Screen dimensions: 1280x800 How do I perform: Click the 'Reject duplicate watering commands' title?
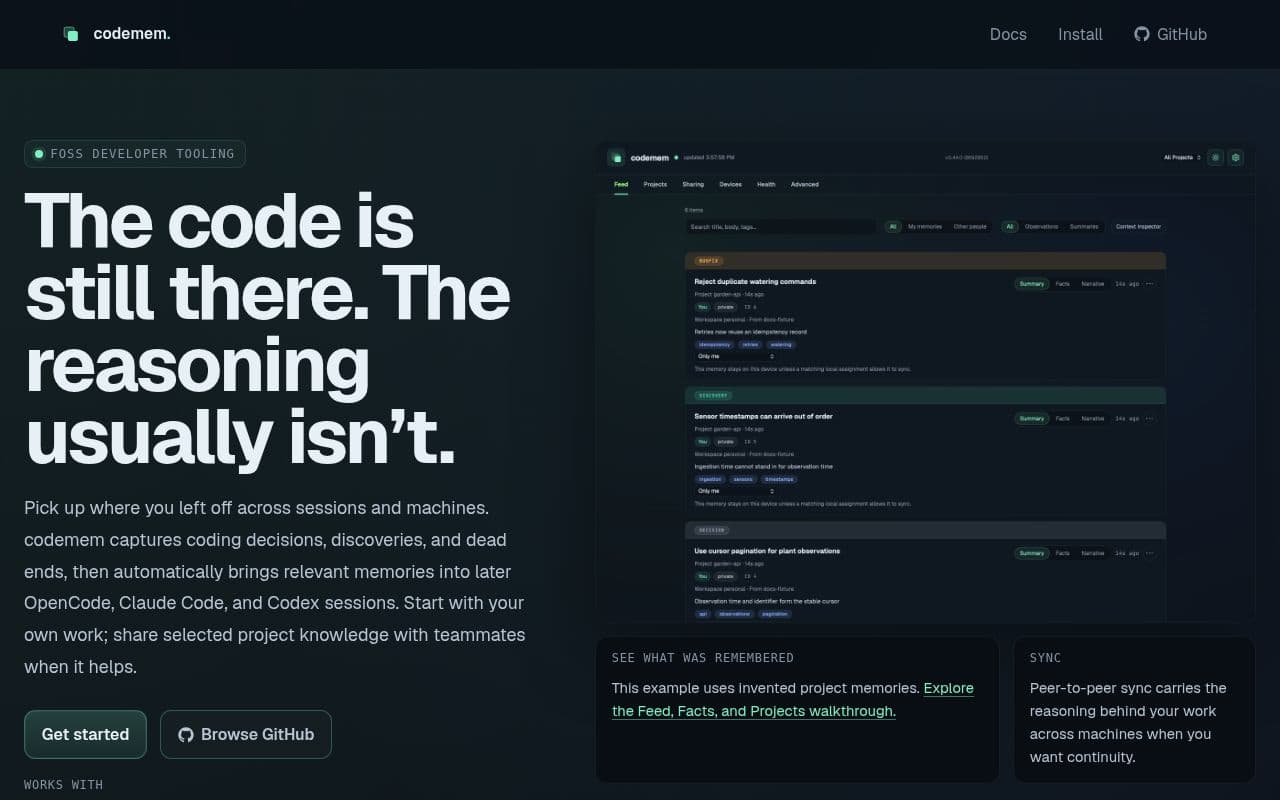755,282
